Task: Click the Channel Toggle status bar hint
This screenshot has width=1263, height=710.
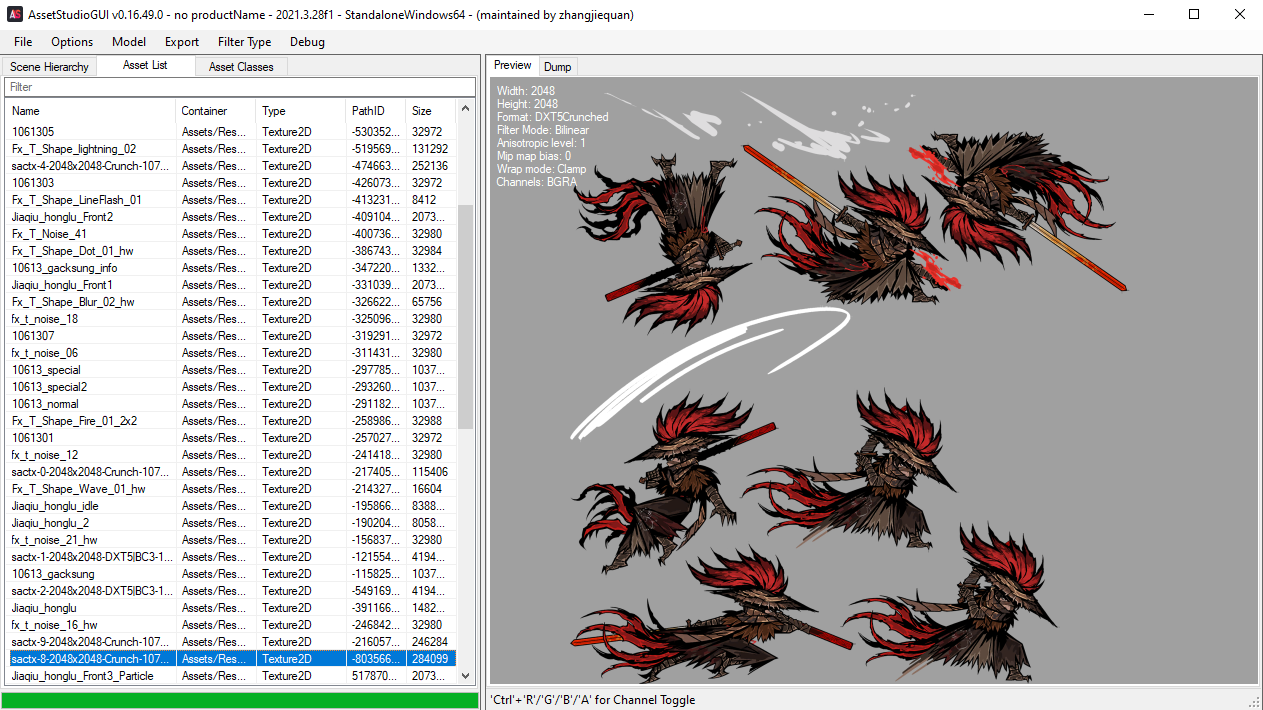Action: [593, 700]
